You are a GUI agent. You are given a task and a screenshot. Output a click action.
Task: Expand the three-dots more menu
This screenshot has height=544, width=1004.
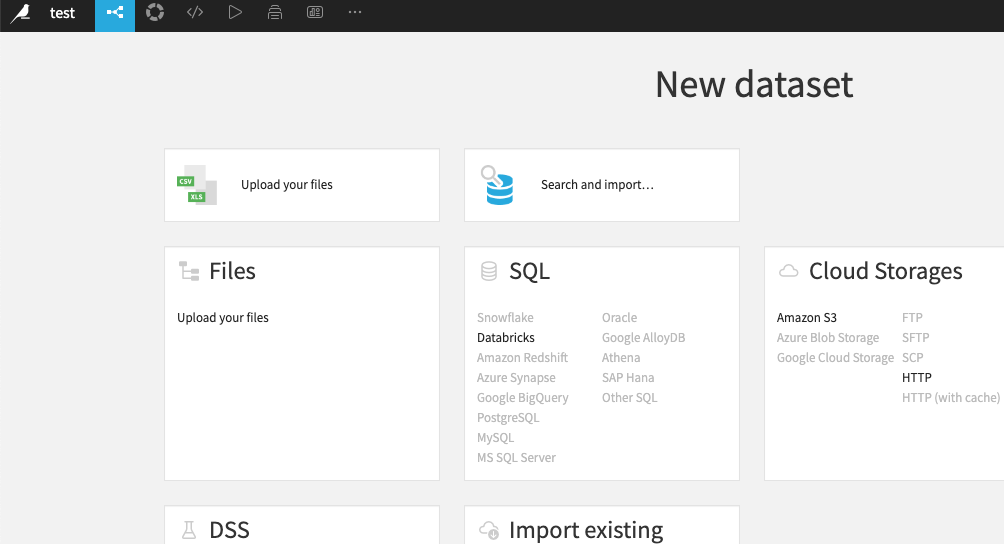pos(355,13)
